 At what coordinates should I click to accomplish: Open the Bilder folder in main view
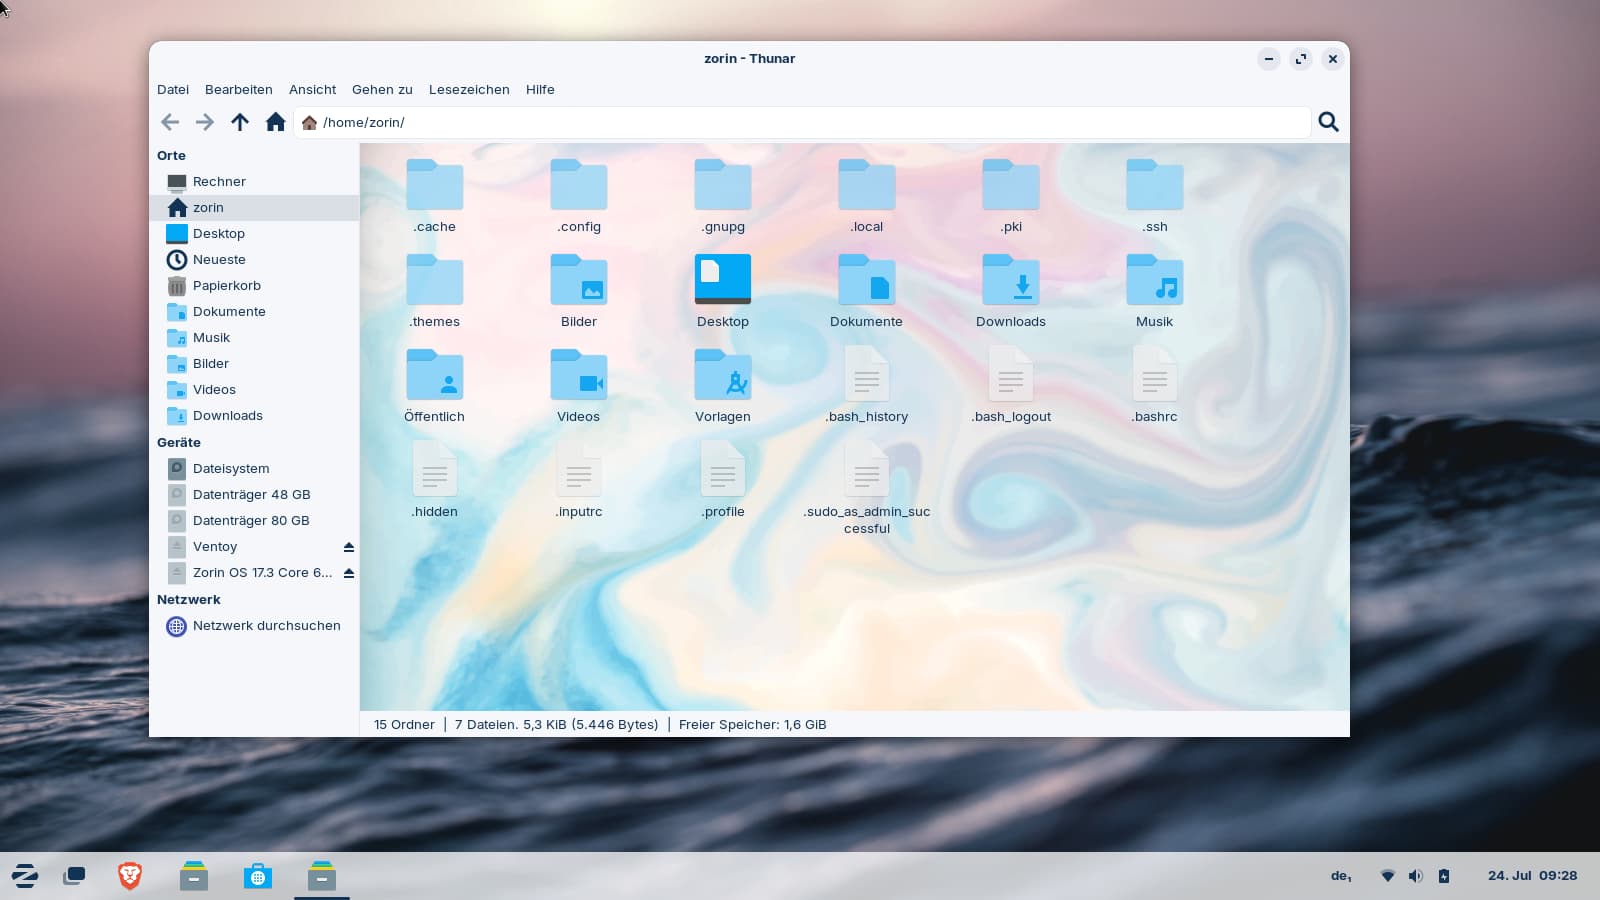(579, 291)
